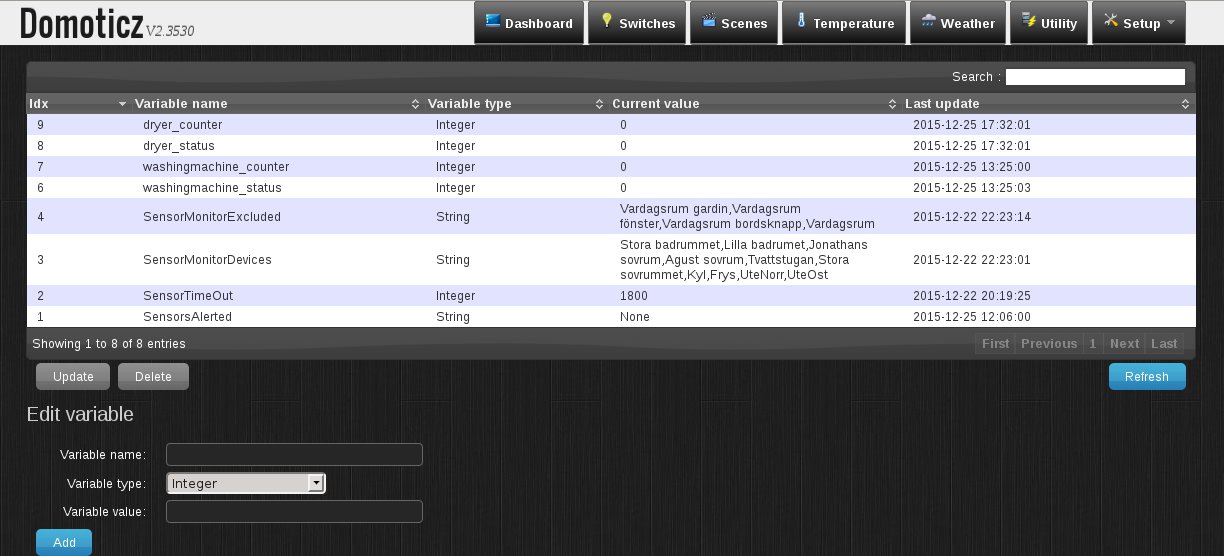Click the Temperature thermometer icon
The image size is (1224, 556).
(801, 21)
